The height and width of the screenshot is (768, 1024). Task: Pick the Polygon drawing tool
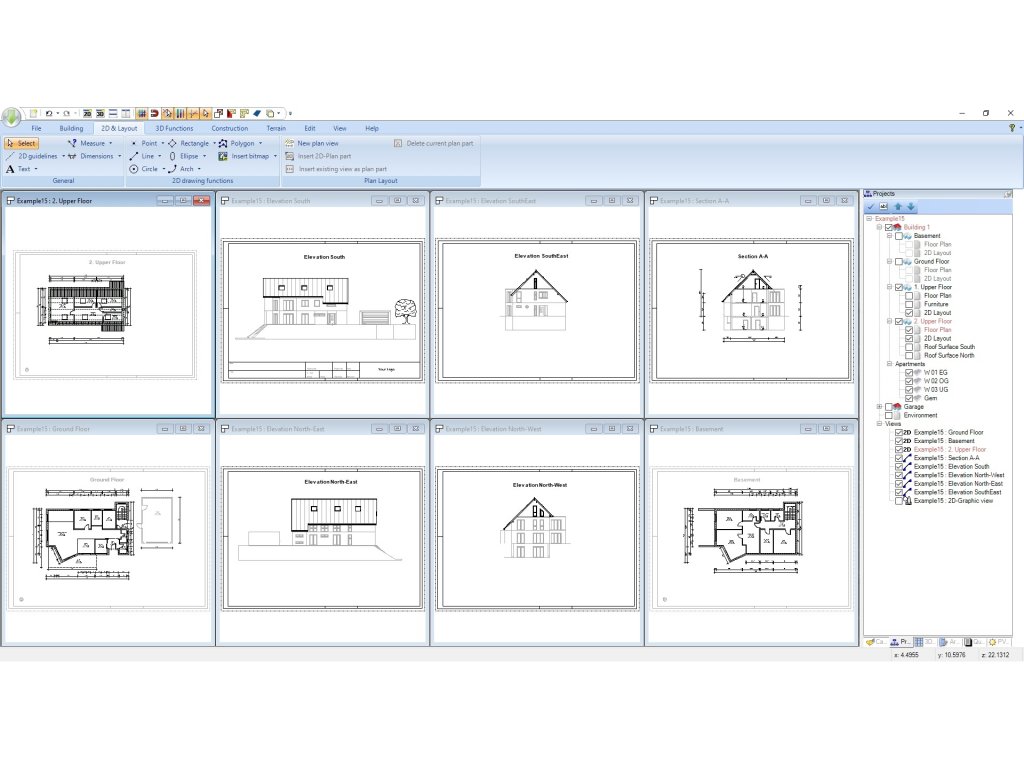point(240,143)
